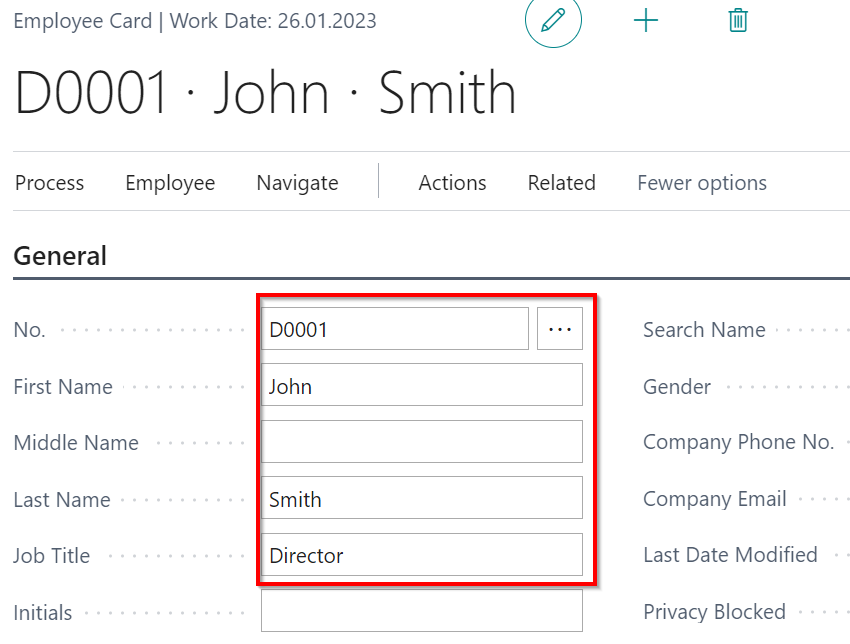Click the Last Date Modified label
The image size is (850, 644).
pos(730,555)
